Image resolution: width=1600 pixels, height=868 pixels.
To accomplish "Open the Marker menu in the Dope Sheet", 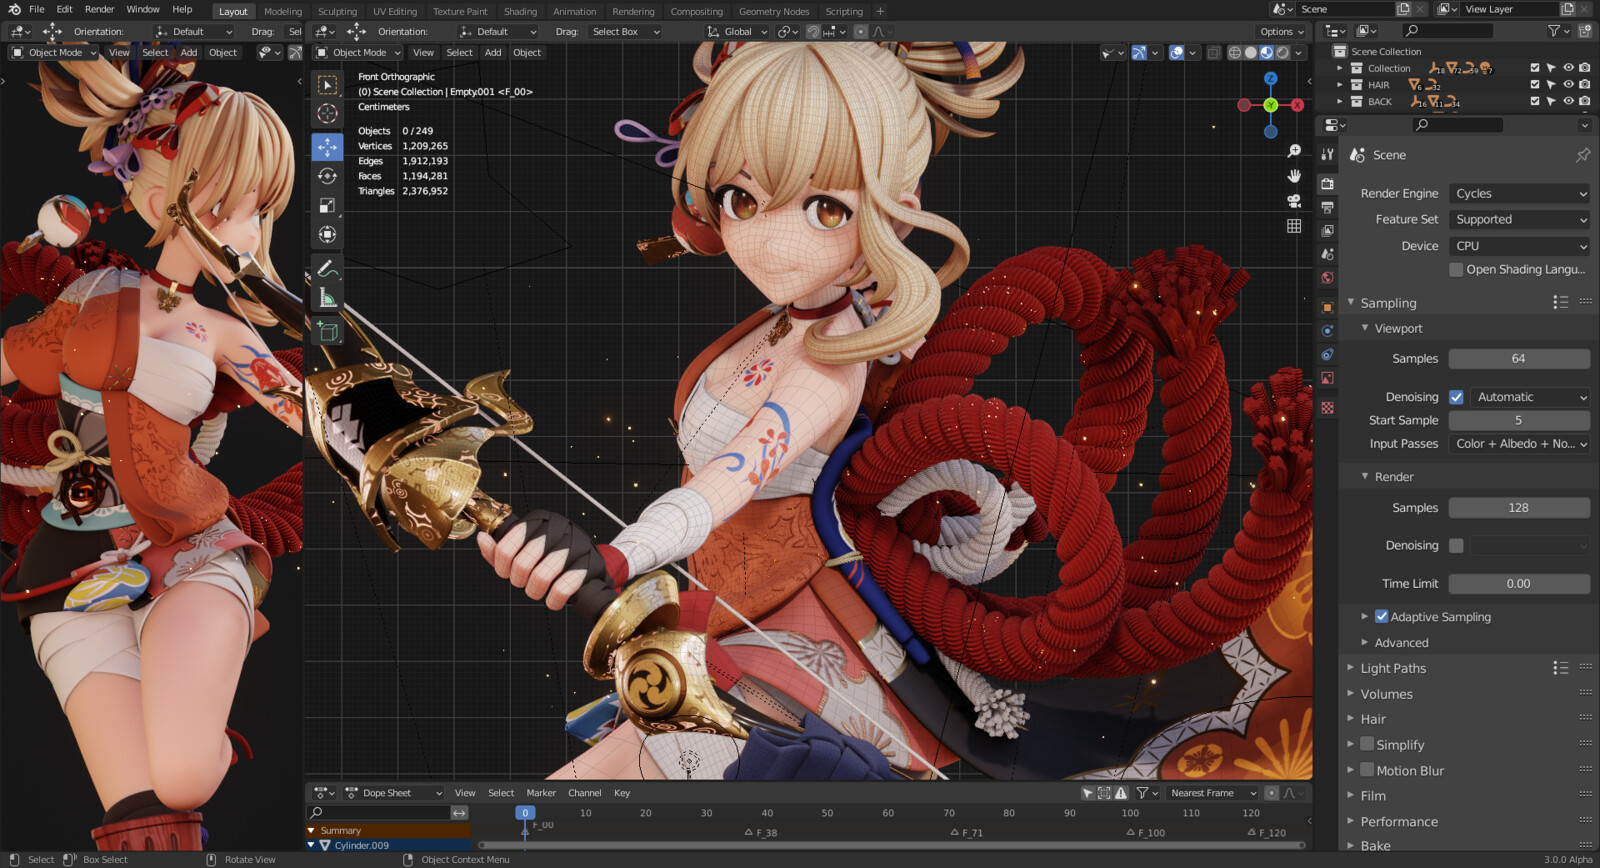I will [x=541, y=793].
